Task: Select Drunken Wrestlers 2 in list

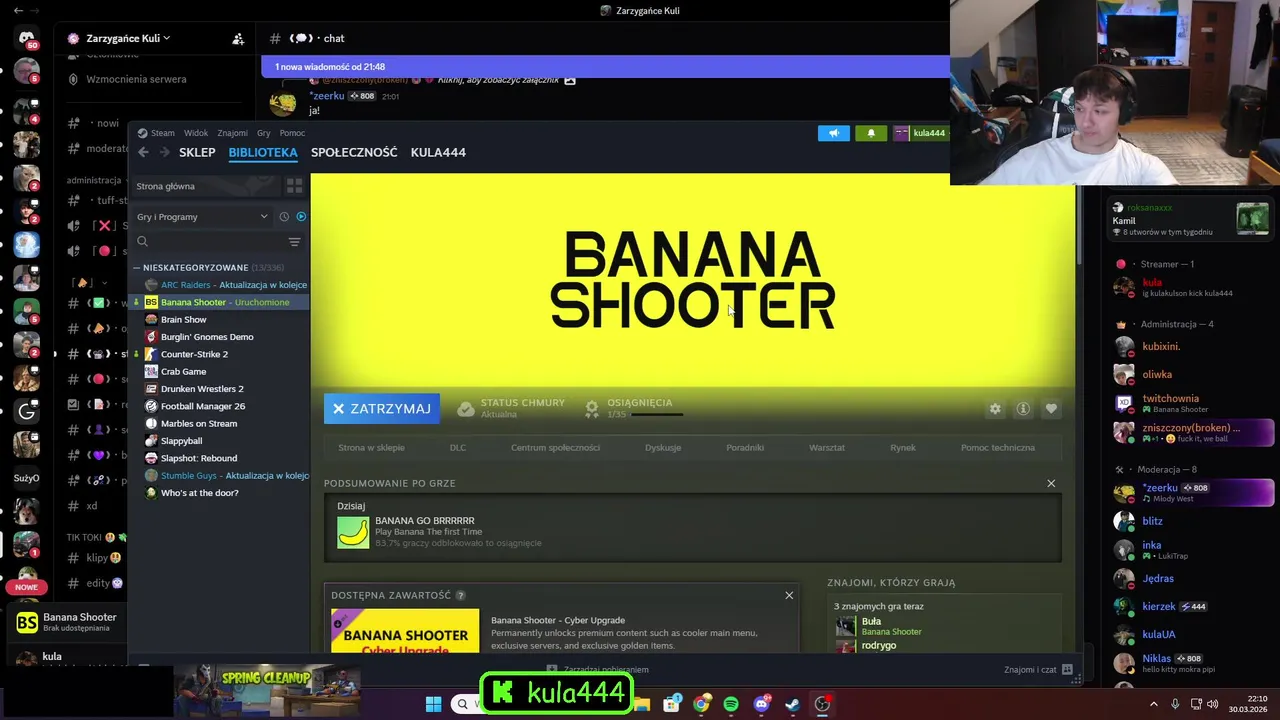Action: (220, 389)
